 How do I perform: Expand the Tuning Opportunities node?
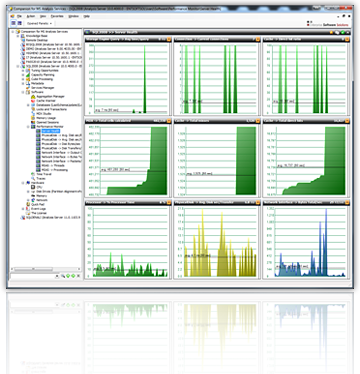tap(23, 71)
